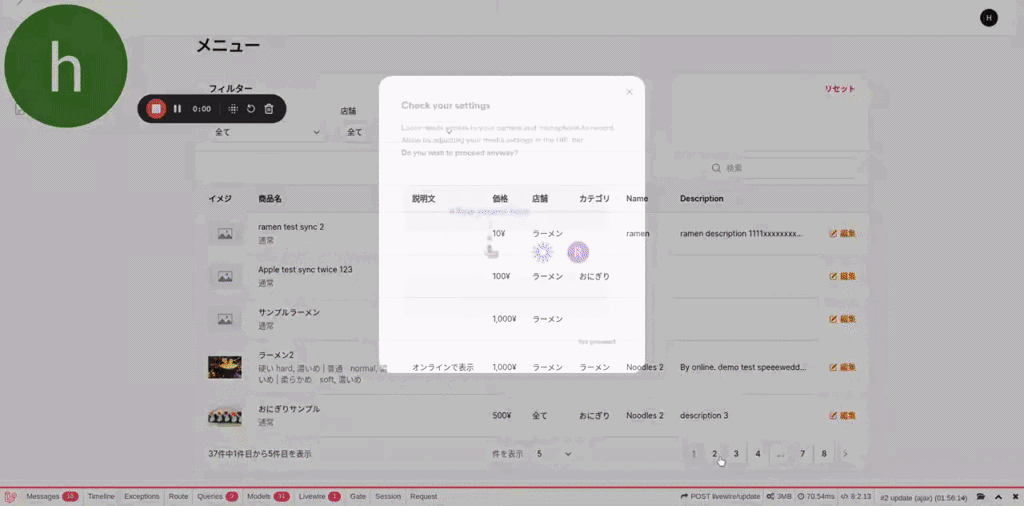Click the restart recording icon
The width and height of the screenshot is (1024, 506).
[251, 109]
